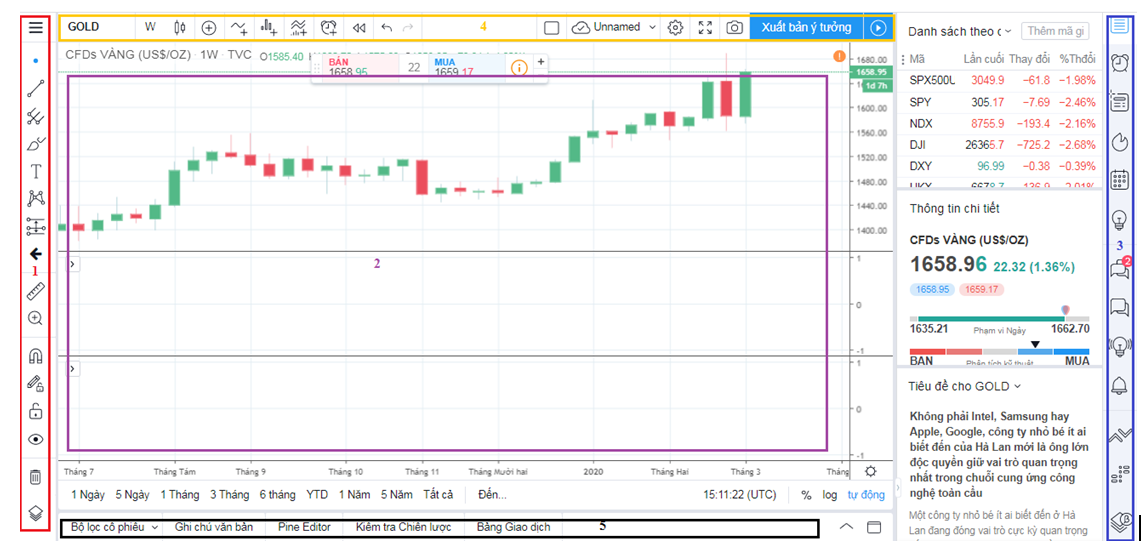Image resolution: width=1146 pixels, height=548 pixels.
Task: Maximize the bottom panel window icon
Action: (x=874, y=527)
